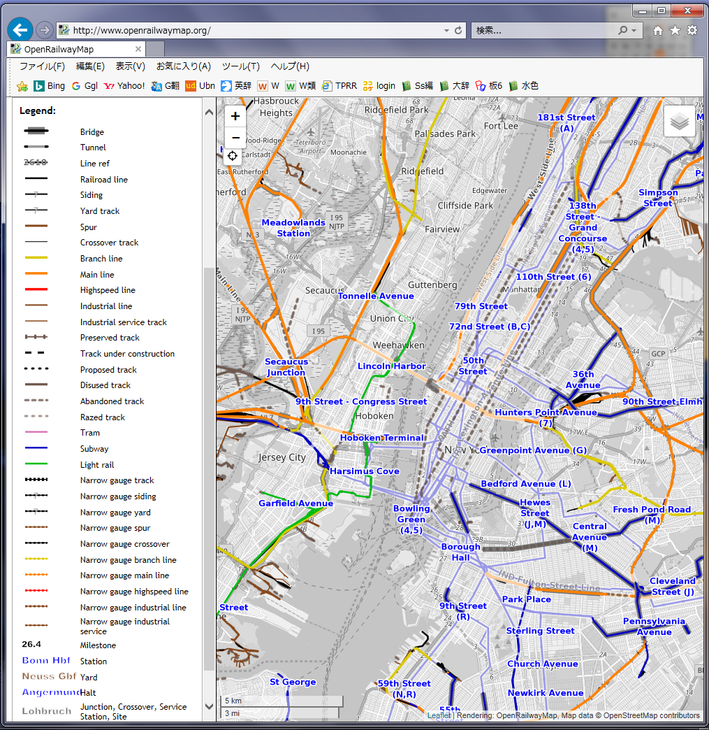Click the St George station label

pyautogui.click(x=293, y=682)
